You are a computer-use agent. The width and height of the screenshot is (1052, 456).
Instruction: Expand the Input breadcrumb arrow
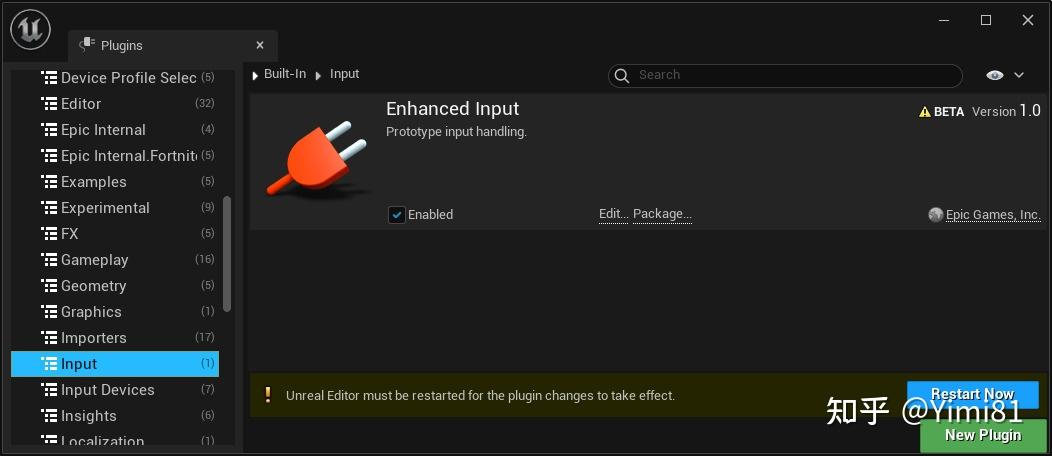318,75
